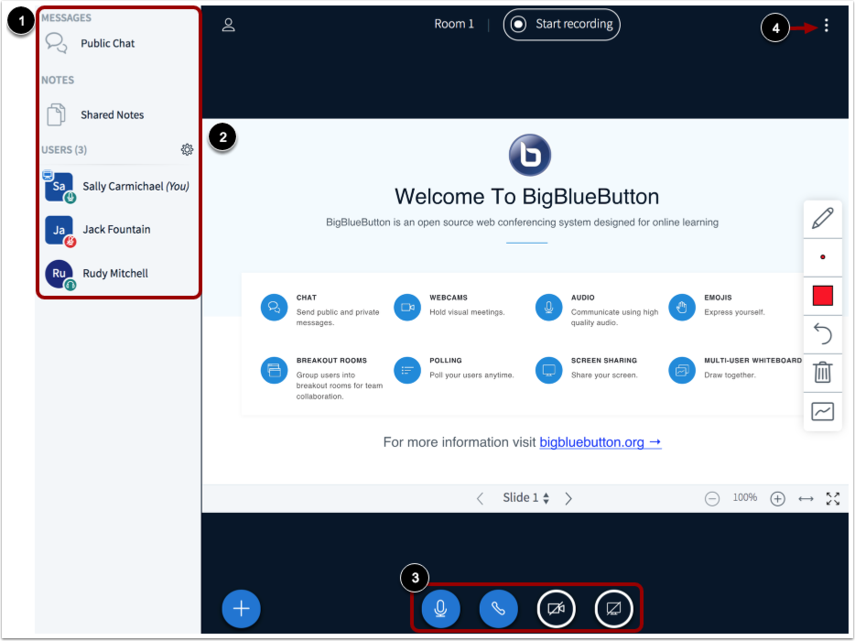This screenshot has width=855, height=641.
Task: Fit presentation to width
Action: (x=806, y=498)
